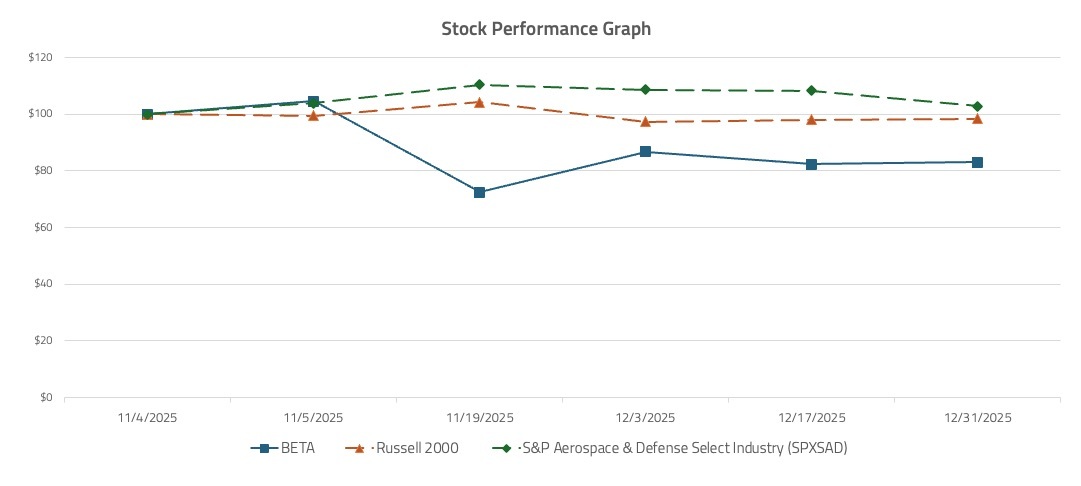The width and height of the screenshot is (1081, 486).
Task: Click BETA square marker at 12/17/2025
Action: pos(811,164)
